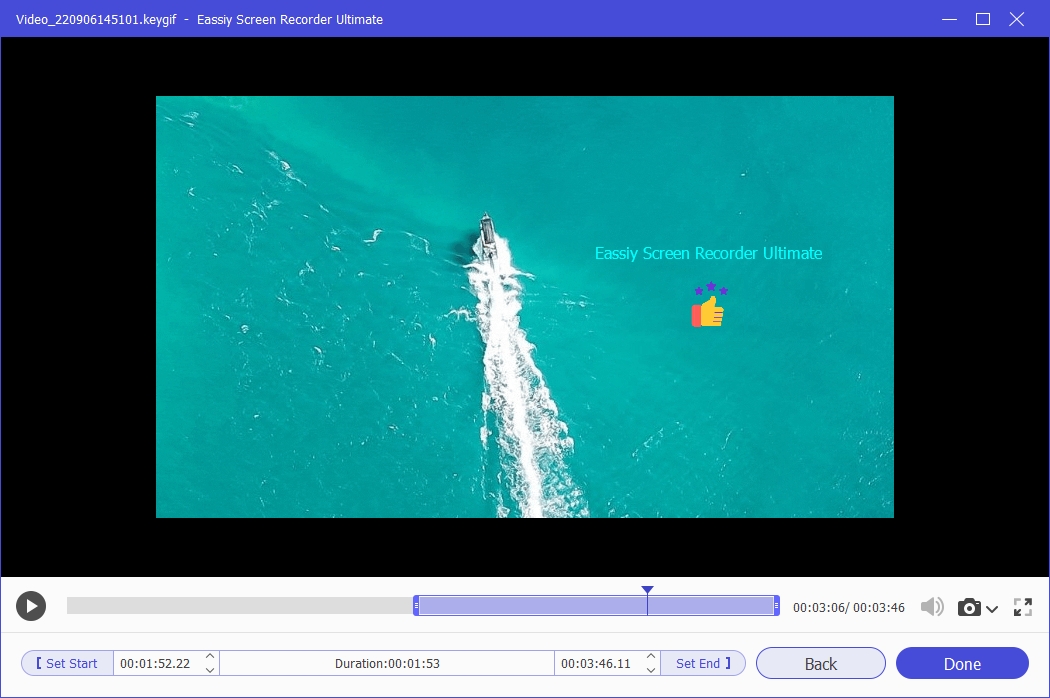This screenshot has height=698, width=1050.
Task: Seek to the unselected gray timeline portion
Action: [x=240, y=606]
